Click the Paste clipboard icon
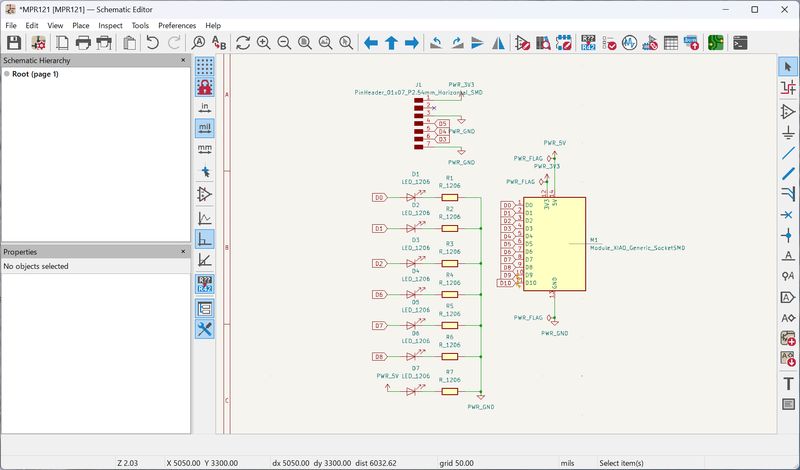The width and height of the screenshot is (800, 470). pos(129,43)
